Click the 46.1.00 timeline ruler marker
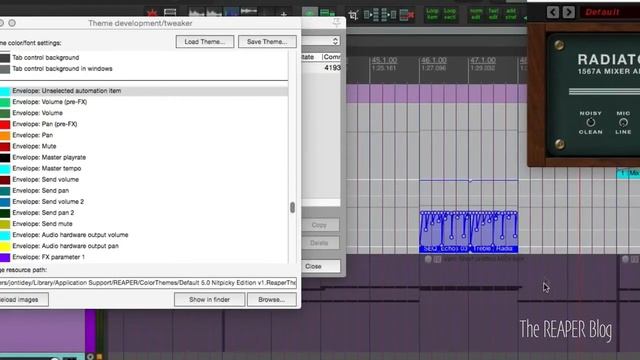The width and height of the screenshot is (640, 360). coord(433,60)
